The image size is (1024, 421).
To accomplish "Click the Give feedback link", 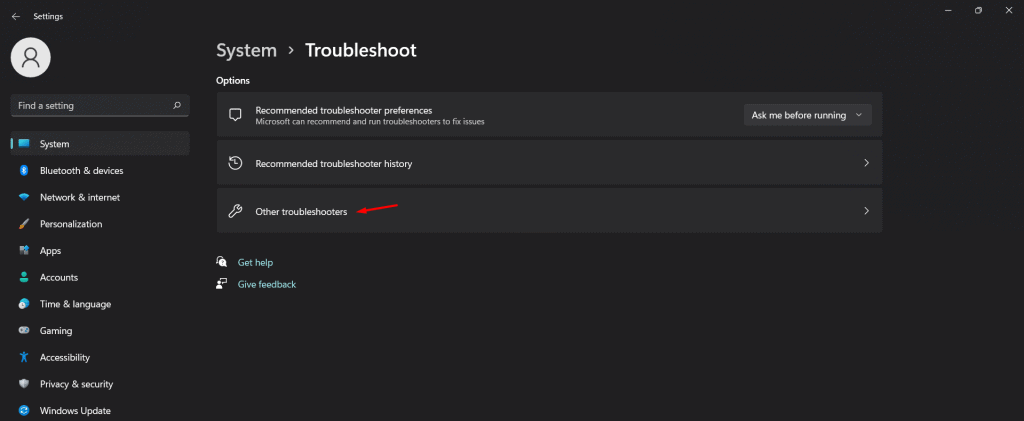I will click(x=266, y=284).
